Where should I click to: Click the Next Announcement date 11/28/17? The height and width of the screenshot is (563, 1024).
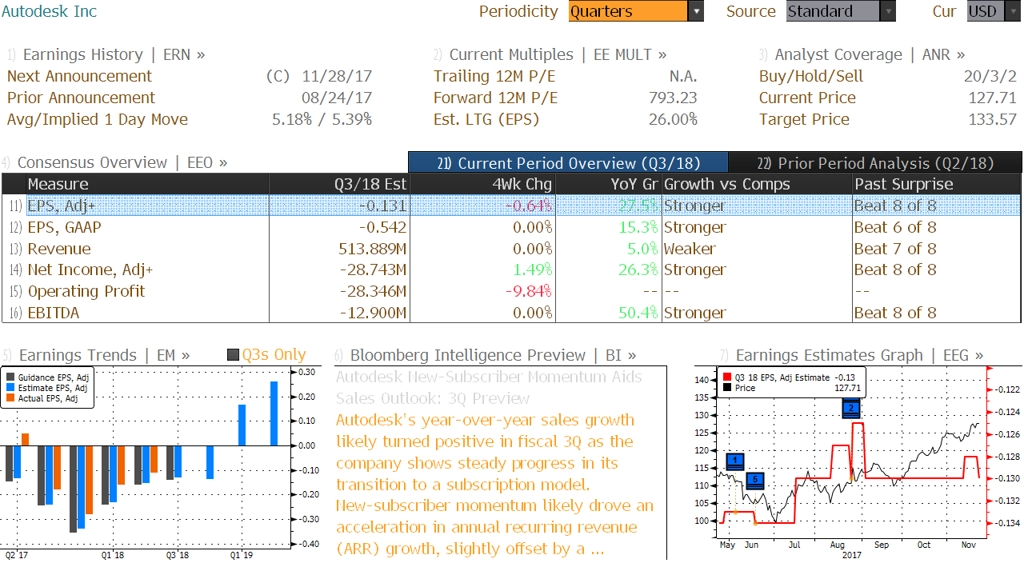336,76
